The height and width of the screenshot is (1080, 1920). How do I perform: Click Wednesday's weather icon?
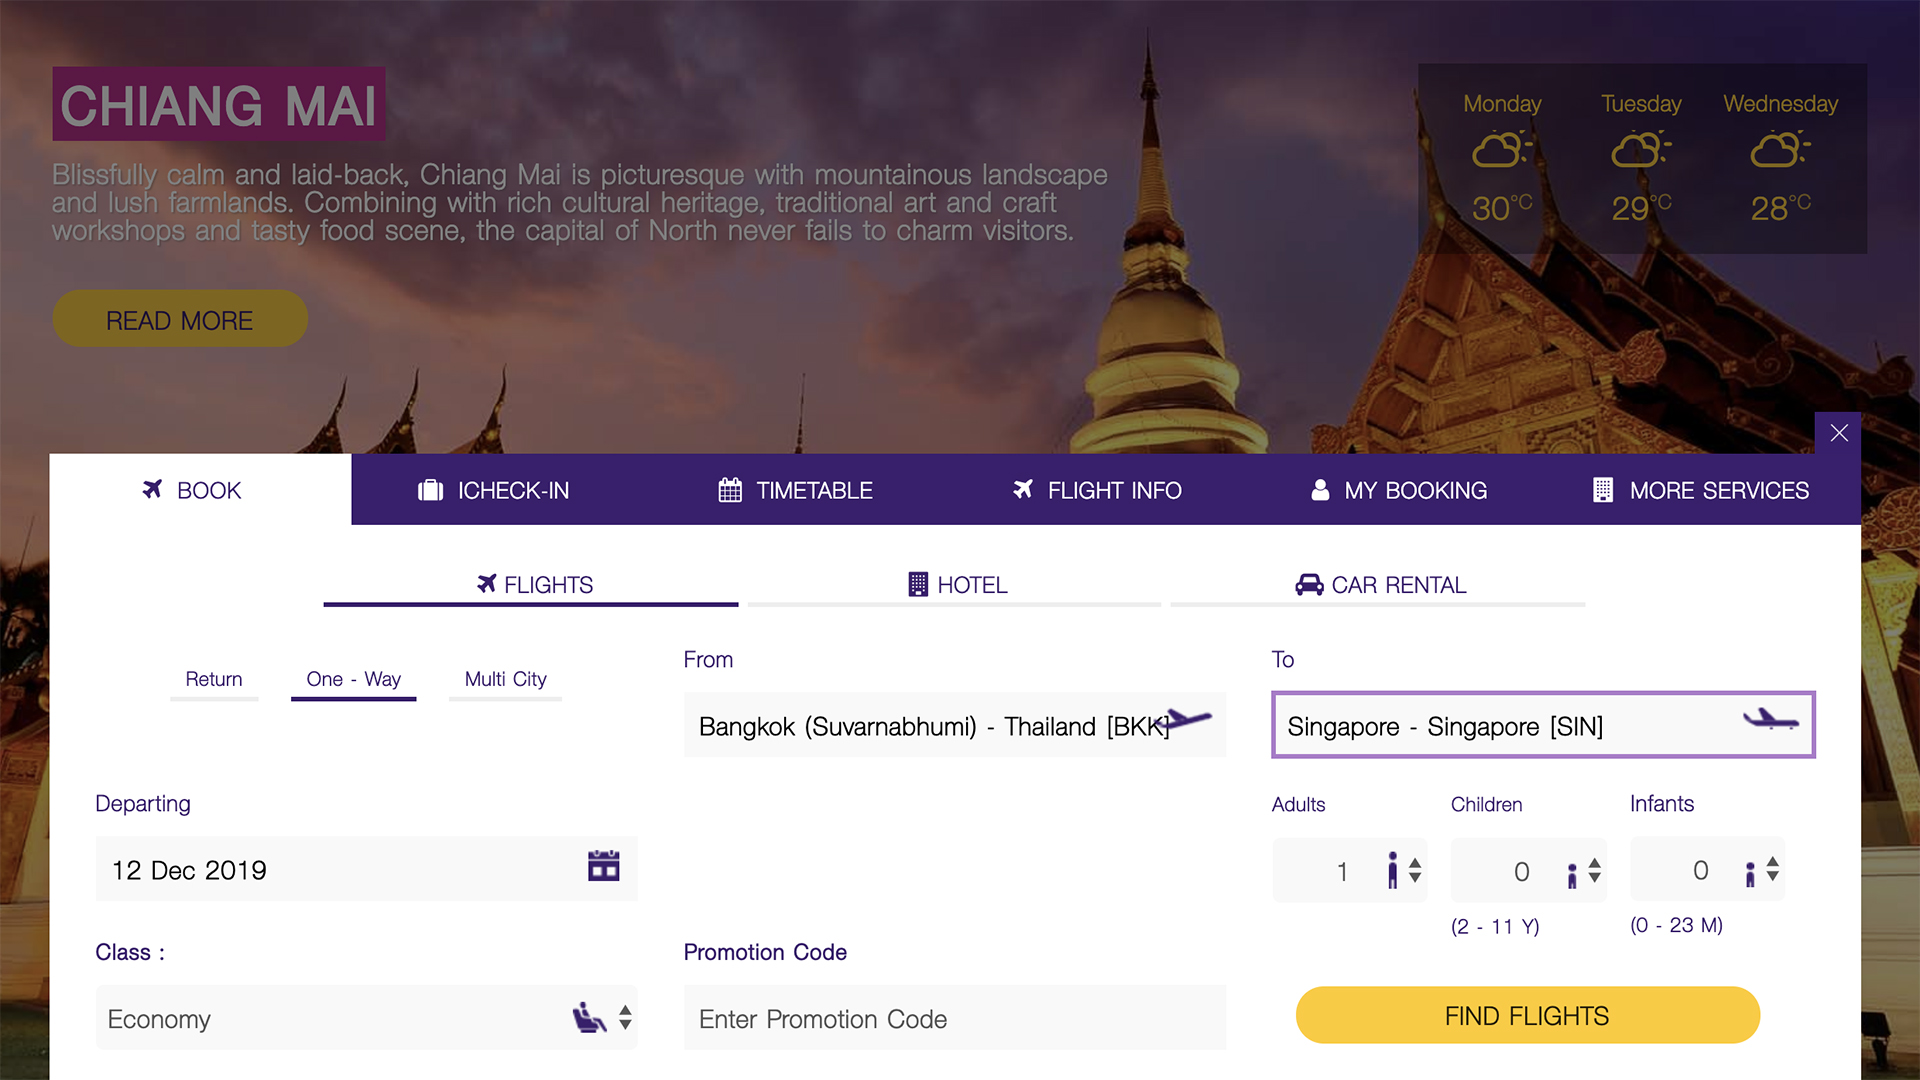(1780, 150)
